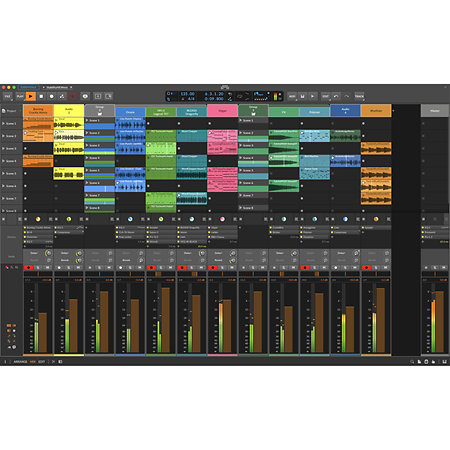
Task: Click the Redo arrow icon
Action: (347, 96)
